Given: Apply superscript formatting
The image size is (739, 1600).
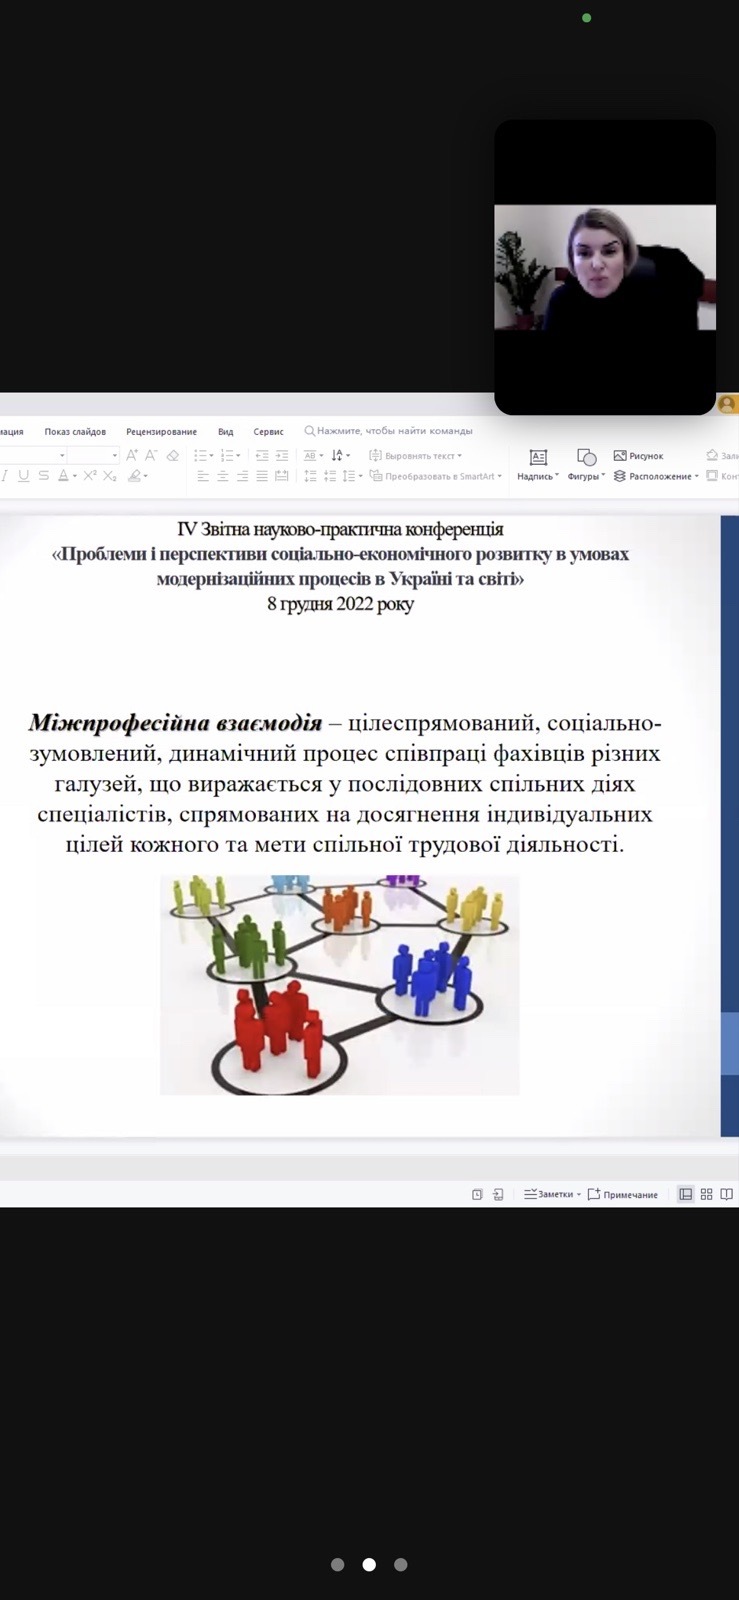Looking at the screenshot, I should tap(90, 476).
